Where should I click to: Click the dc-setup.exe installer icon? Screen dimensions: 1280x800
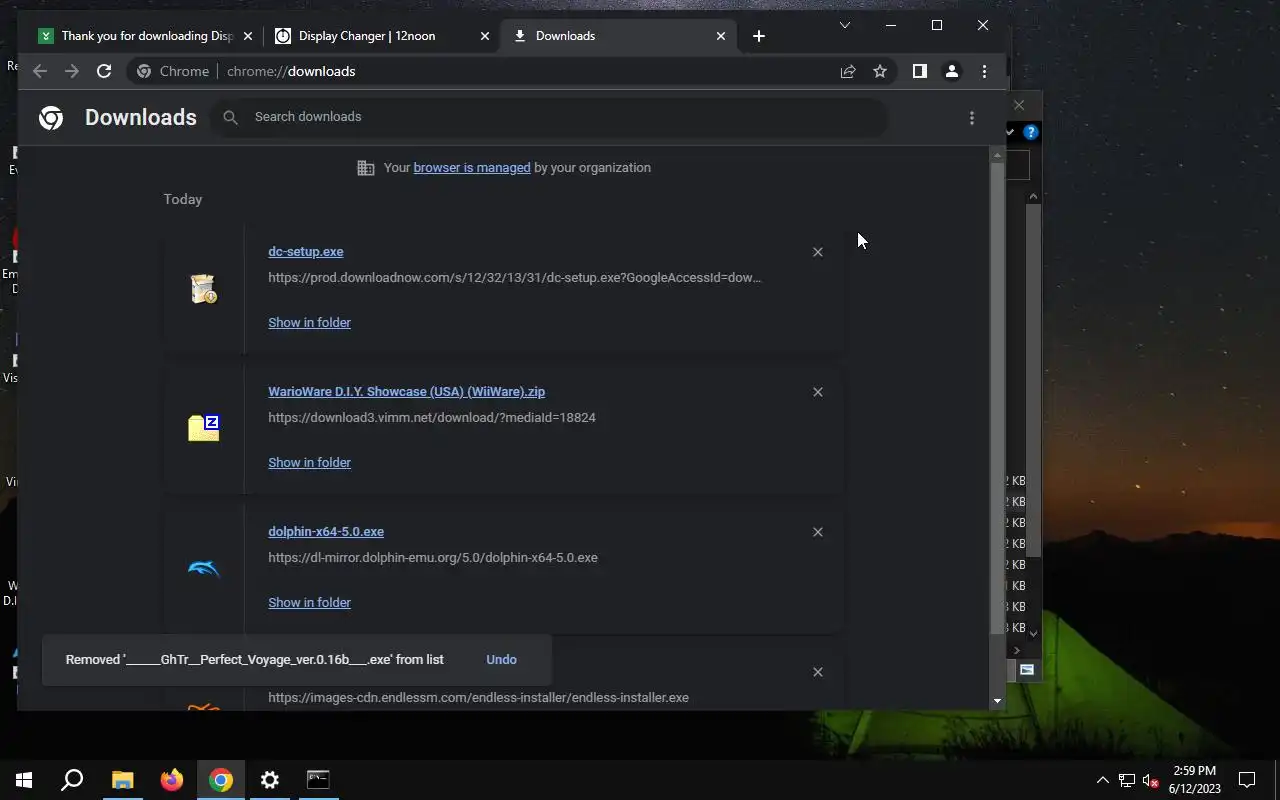204,289
